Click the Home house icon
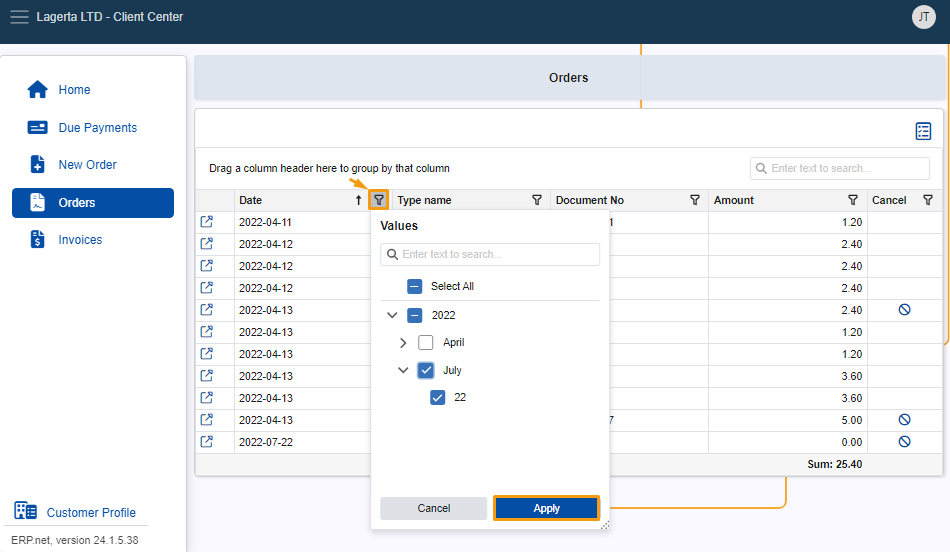 pyautogui.click(x=38, y=89)
